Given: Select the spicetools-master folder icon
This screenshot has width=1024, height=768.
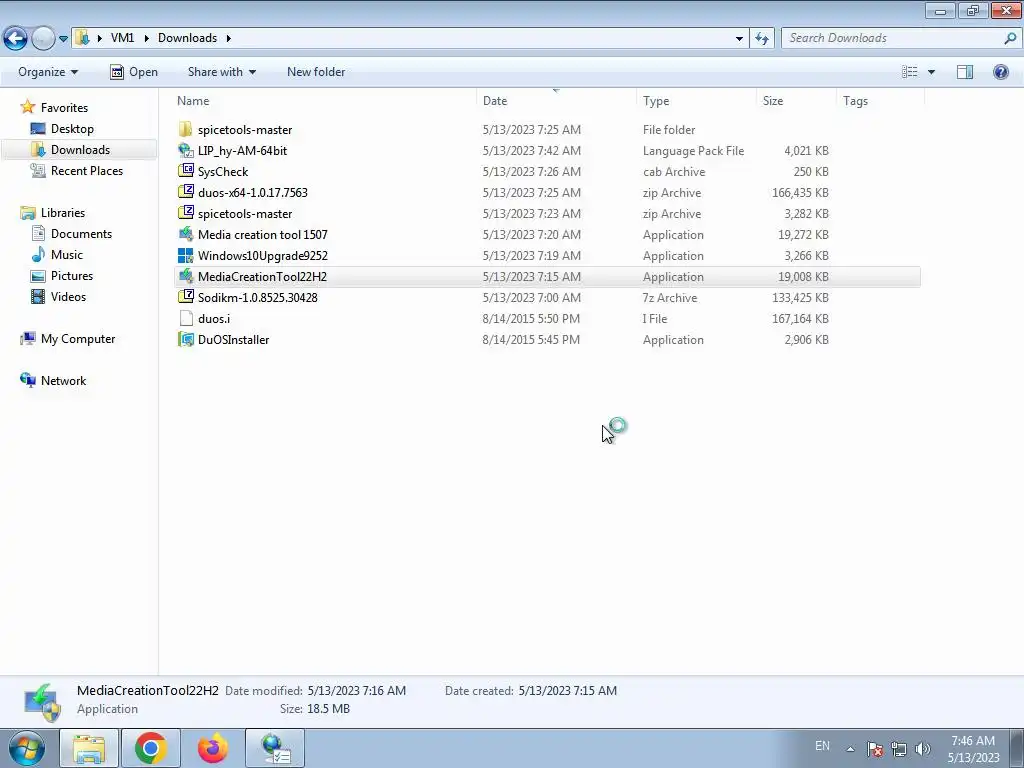Looking at the screenshot, I should pyautogui.click(x=185, y=129).
